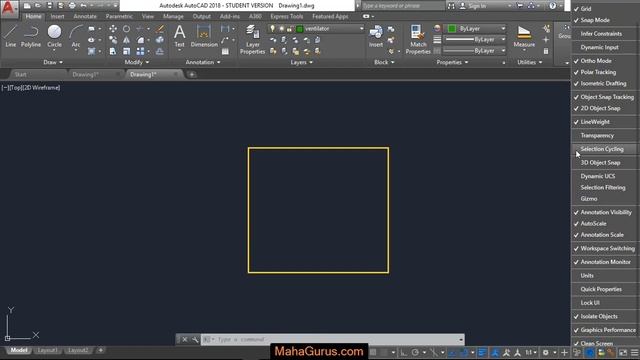Click the Erase tool icon
640x360 pixels.
(160, 29)
